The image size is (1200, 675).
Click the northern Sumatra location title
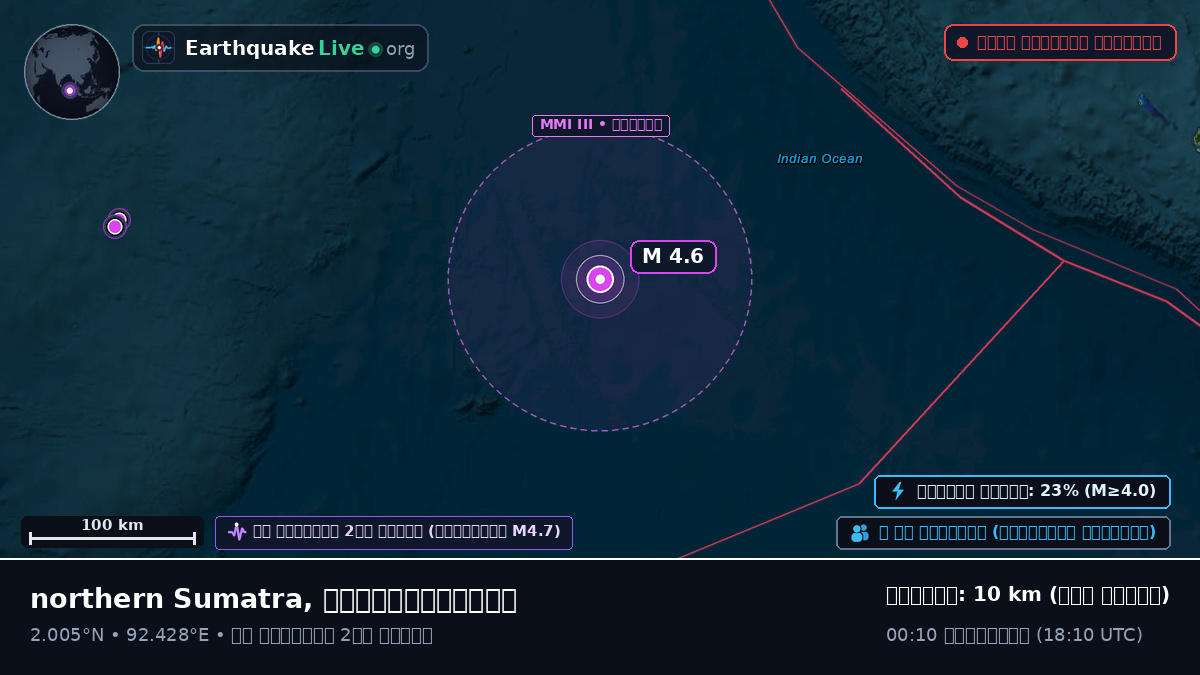pos(273,599)
